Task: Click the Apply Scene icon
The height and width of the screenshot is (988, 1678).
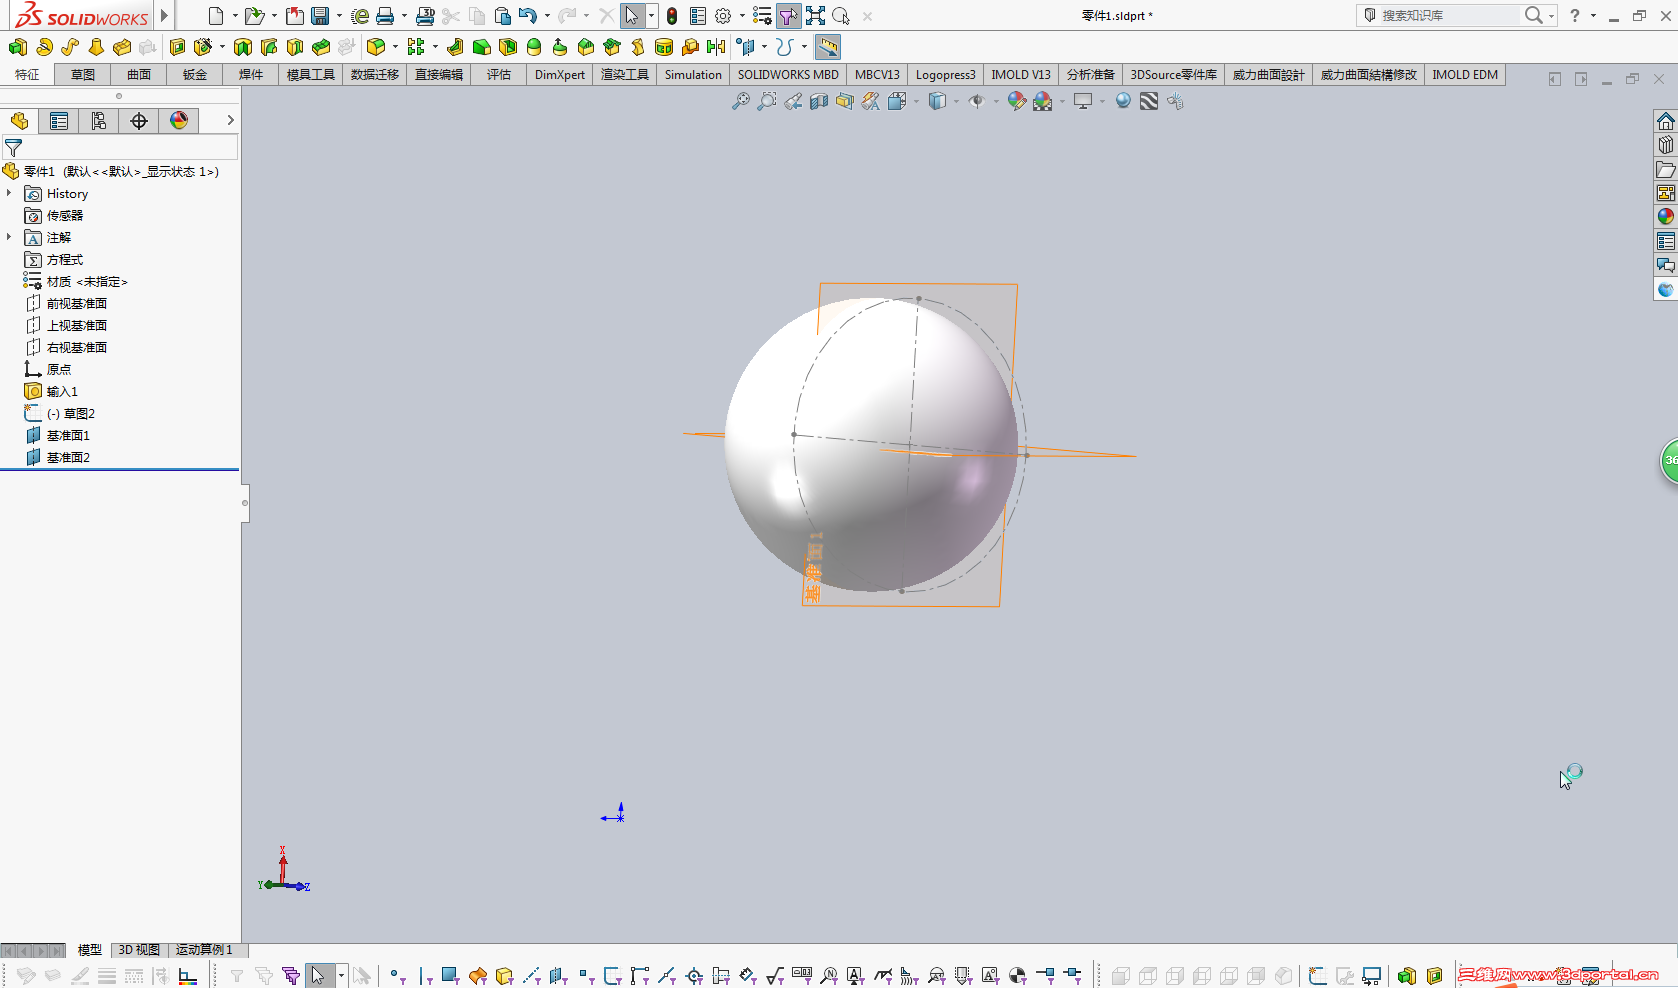Action: [x=1042, y=101]
